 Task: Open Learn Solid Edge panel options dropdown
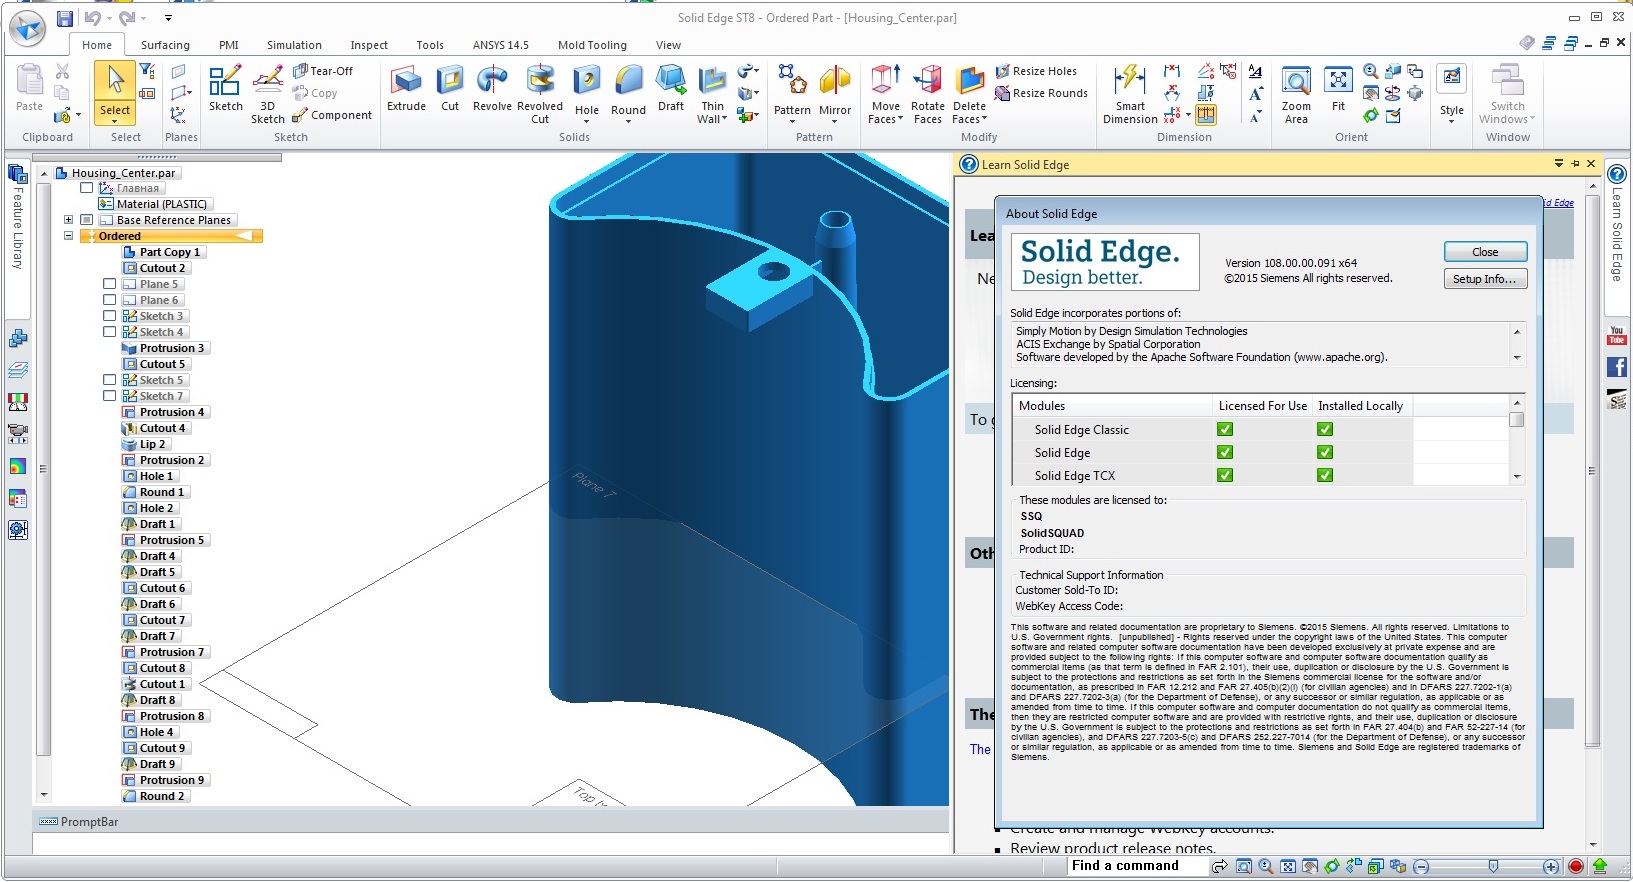click(1558, 163)
